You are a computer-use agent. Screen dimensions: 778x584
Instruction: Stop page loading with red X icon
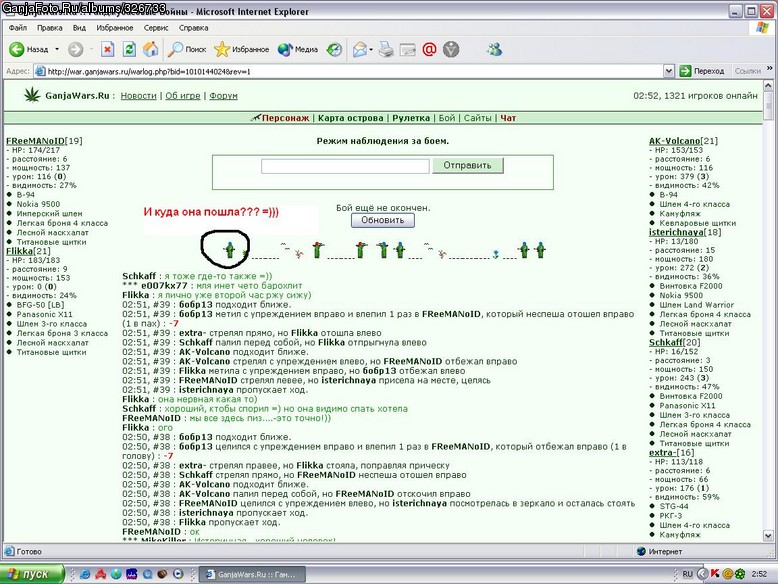tap(107, 49)
